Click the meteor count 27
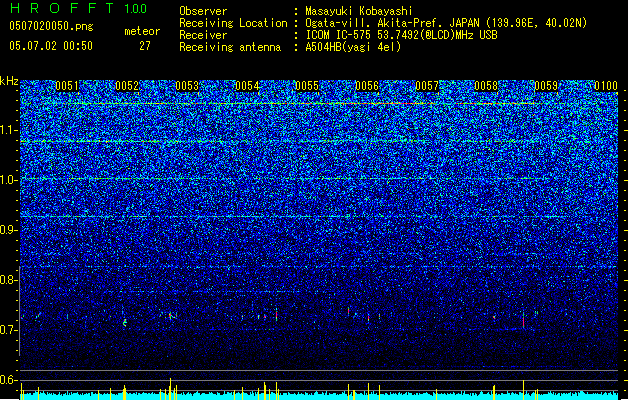The height and width of the screenshot is (400, 629). 145,46
